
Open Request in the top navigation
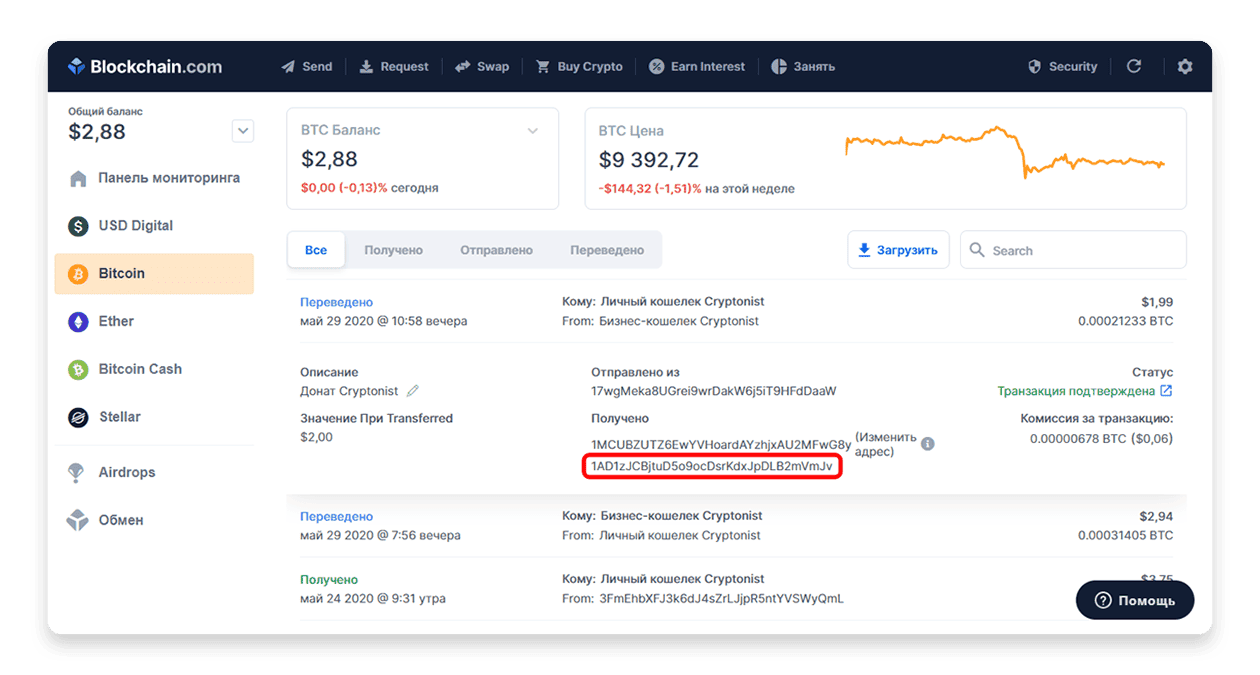[394, 67]
